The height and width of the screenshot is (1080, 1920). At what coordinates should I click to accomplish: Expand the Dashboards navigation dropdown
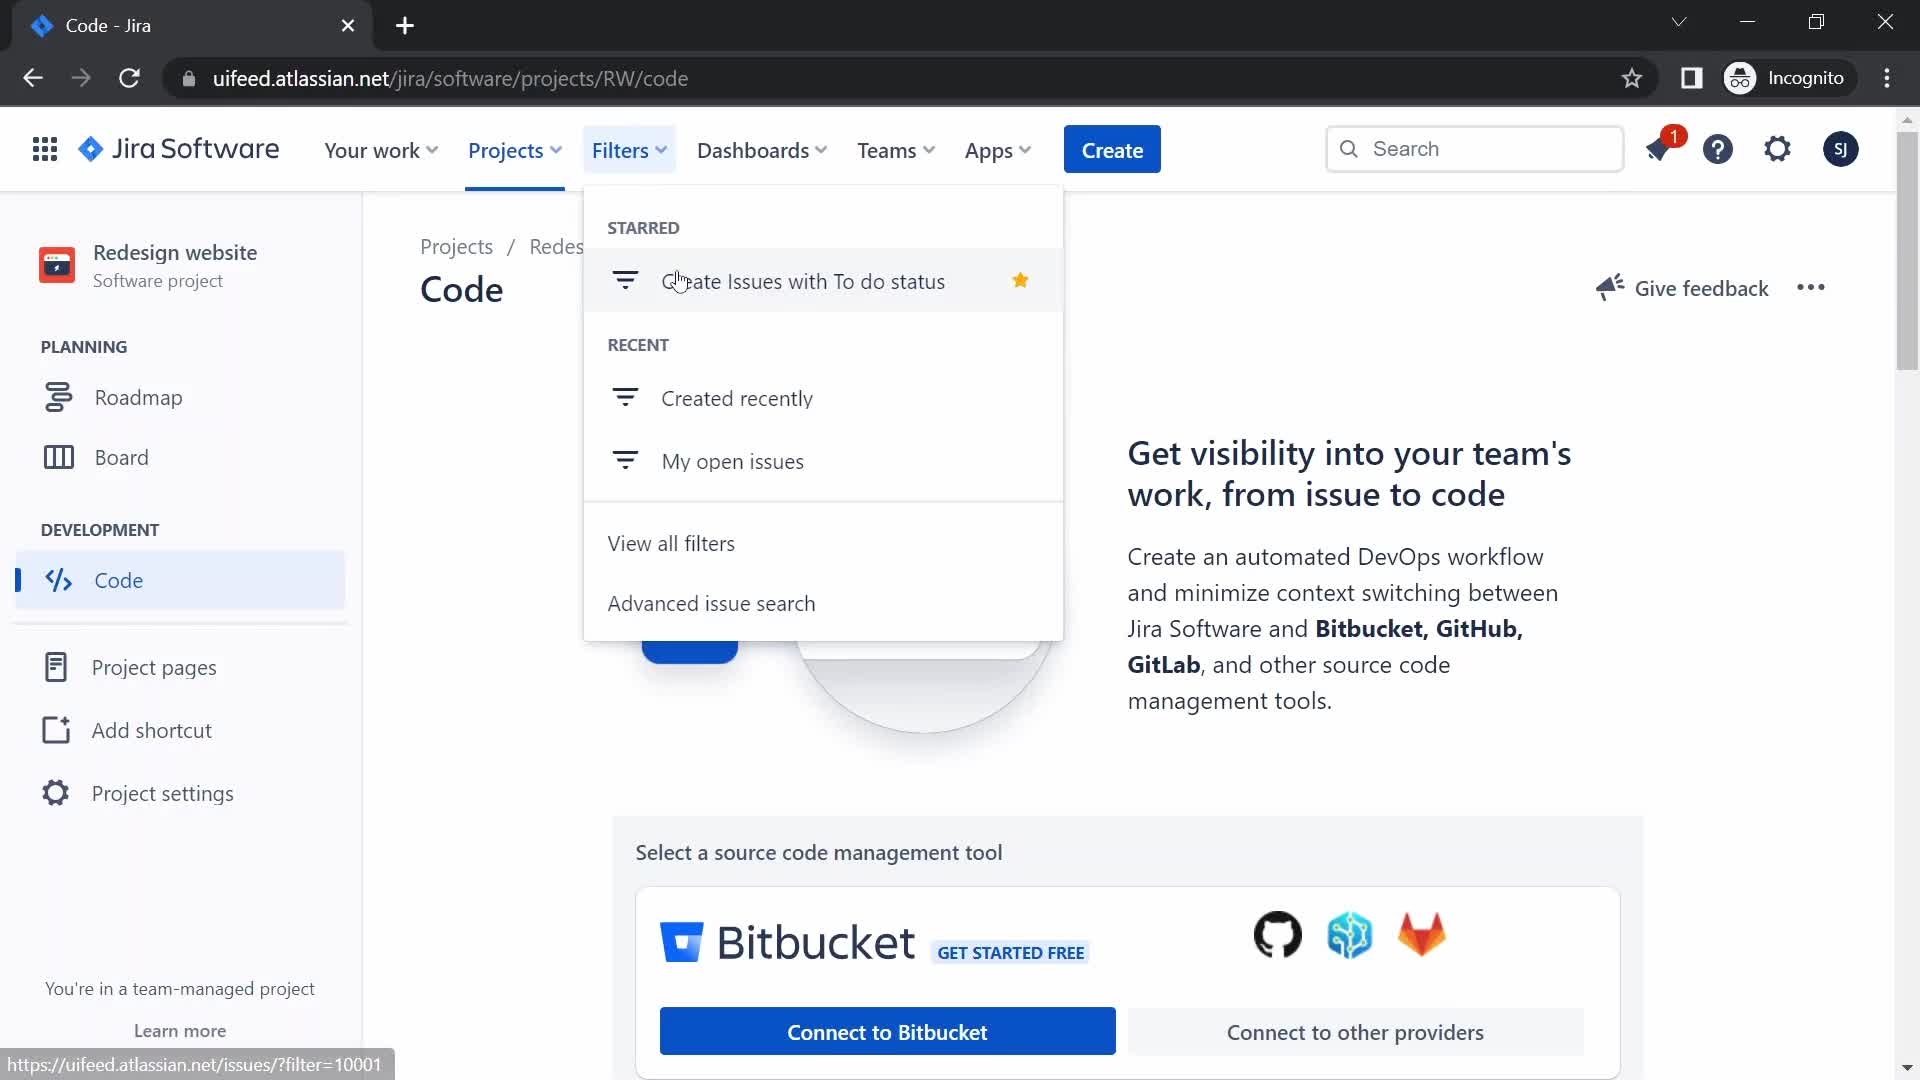click(764, 149)
